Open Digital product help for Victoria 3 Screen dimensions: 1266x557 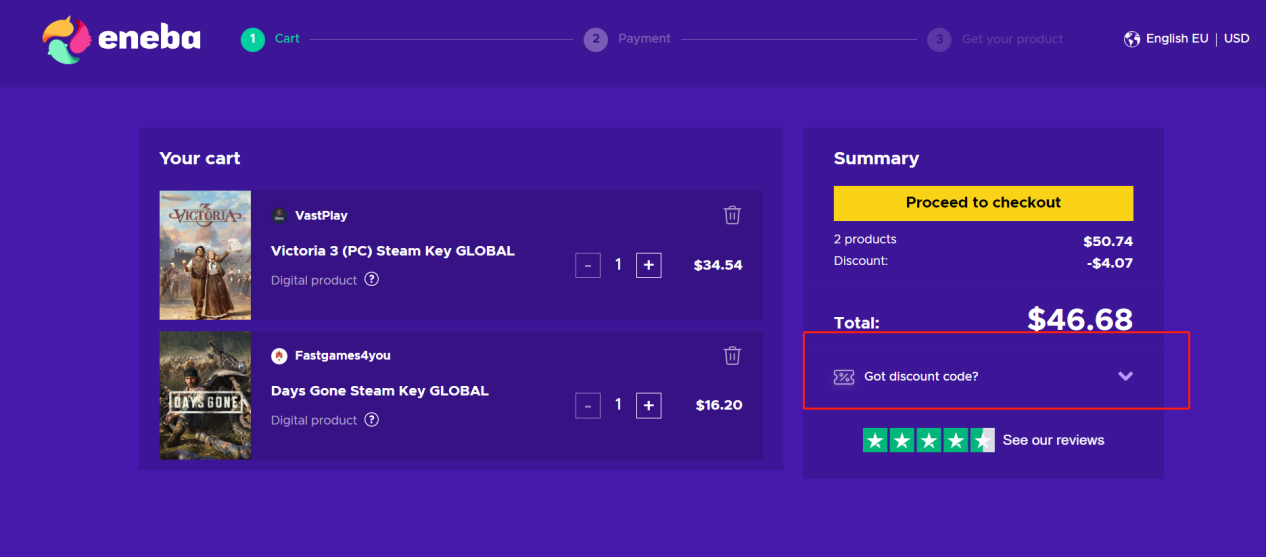click(x=372, y=280)
